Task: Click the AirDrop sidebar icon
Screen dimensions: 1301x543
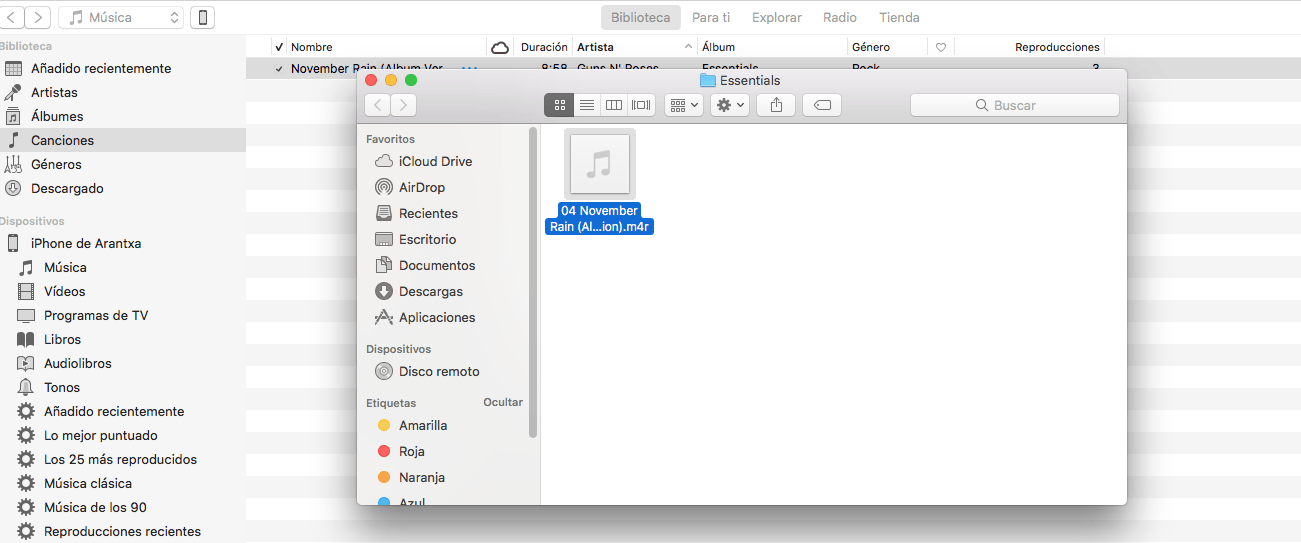Action: coord(383,187)
